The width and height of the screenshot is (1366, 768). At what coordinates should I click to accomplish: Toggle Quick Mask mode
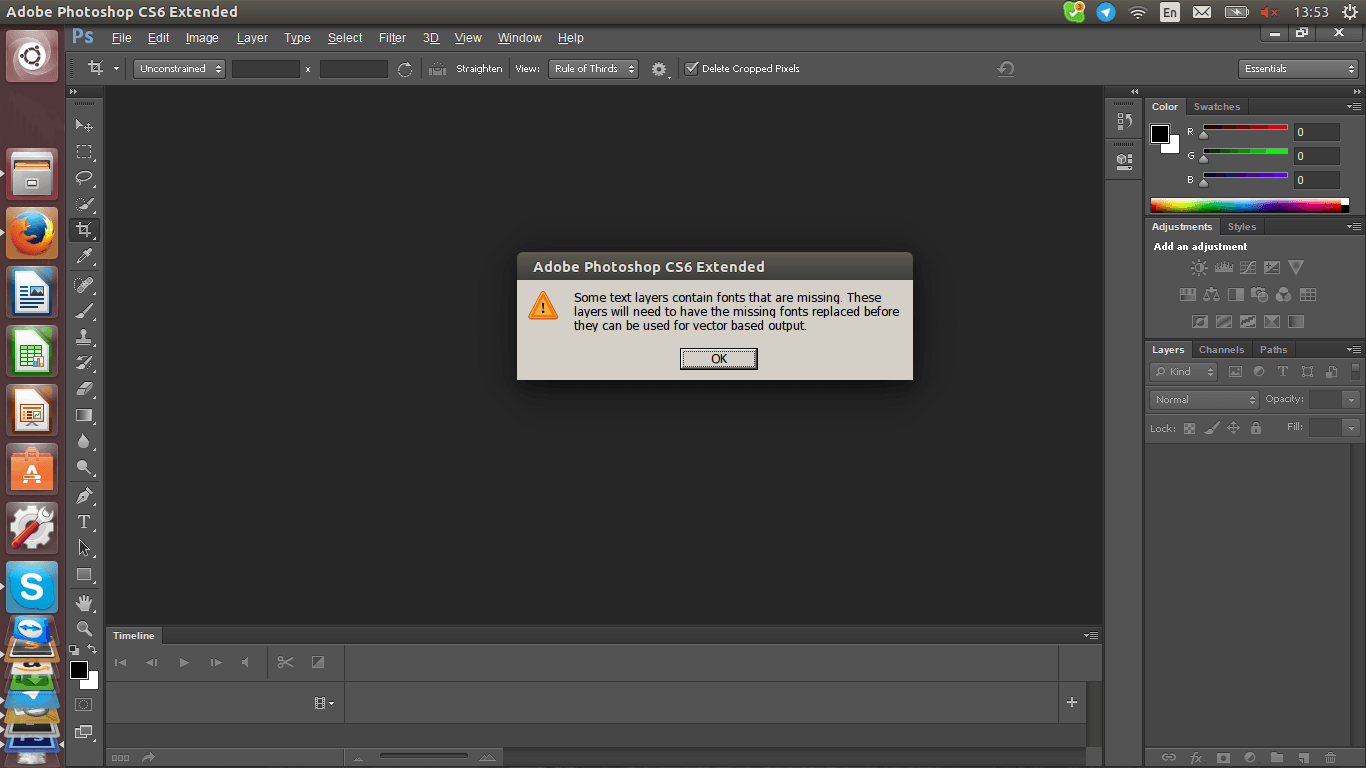[x=84, y=705]
